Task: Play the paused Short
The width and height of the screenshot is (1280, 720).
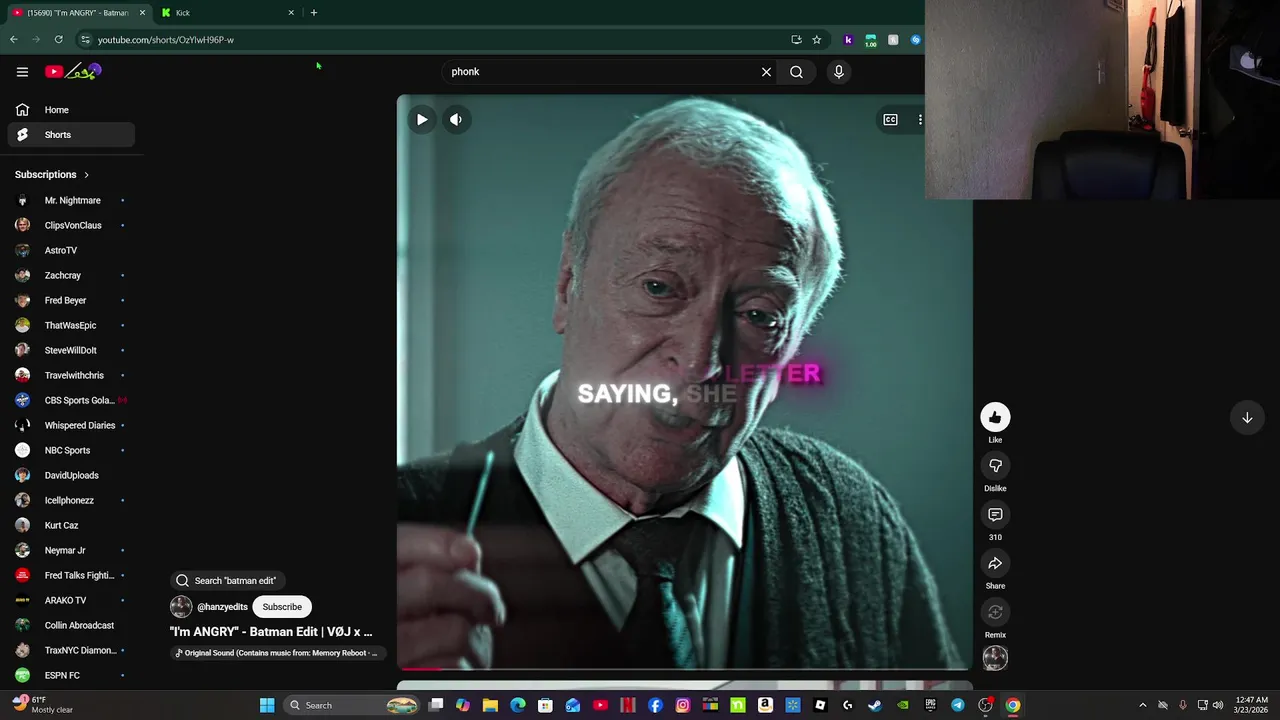Action: point(422,119)
